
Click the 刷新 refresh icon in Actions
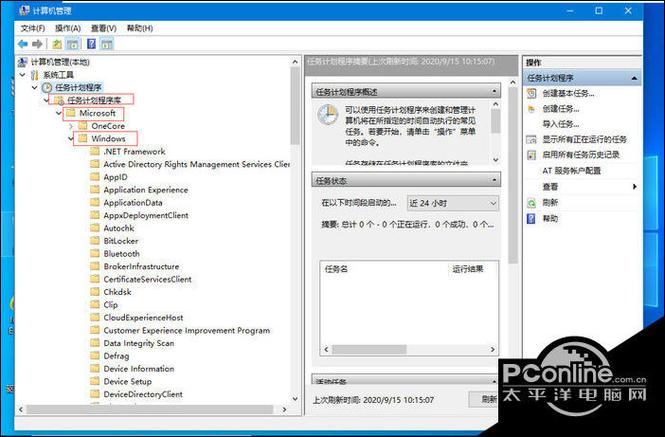tap(531, 203)
